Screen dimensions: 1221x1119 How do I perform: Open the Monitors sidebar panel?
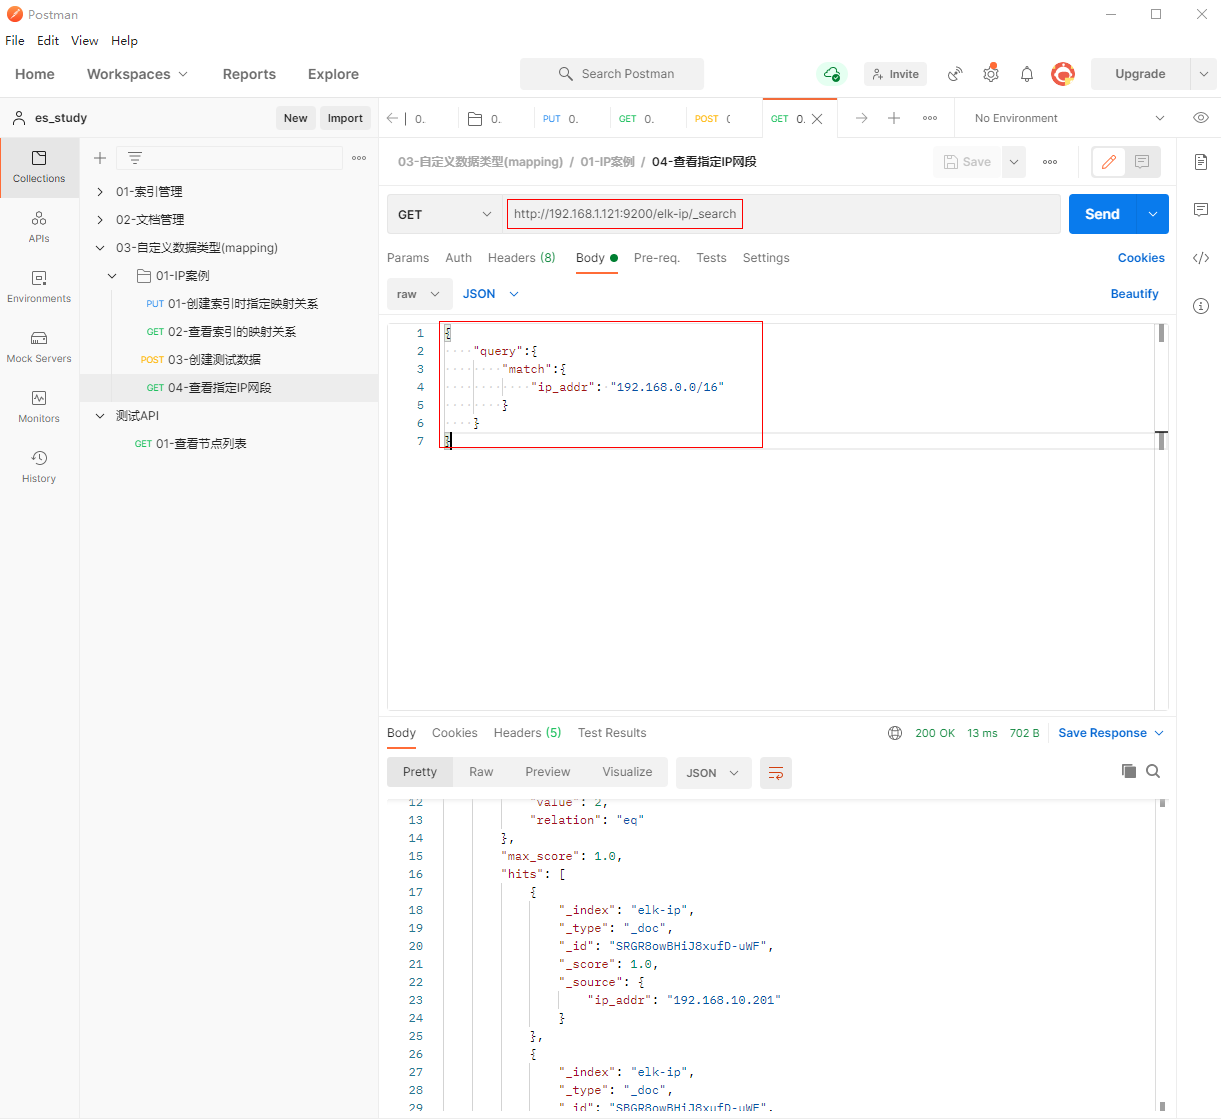coord(39,406)
